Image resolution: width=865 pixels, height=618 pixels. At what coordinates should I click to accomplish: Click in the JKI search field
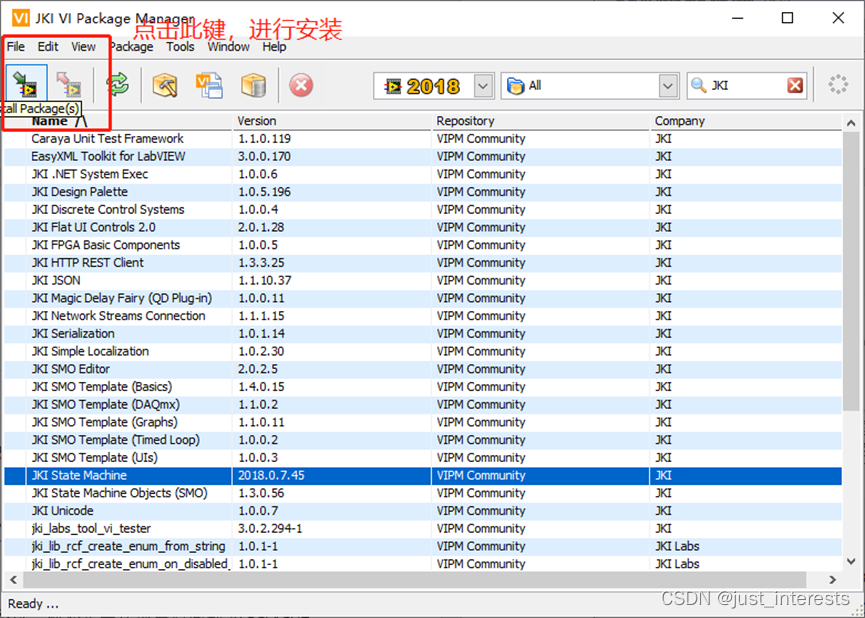(745, 86)
